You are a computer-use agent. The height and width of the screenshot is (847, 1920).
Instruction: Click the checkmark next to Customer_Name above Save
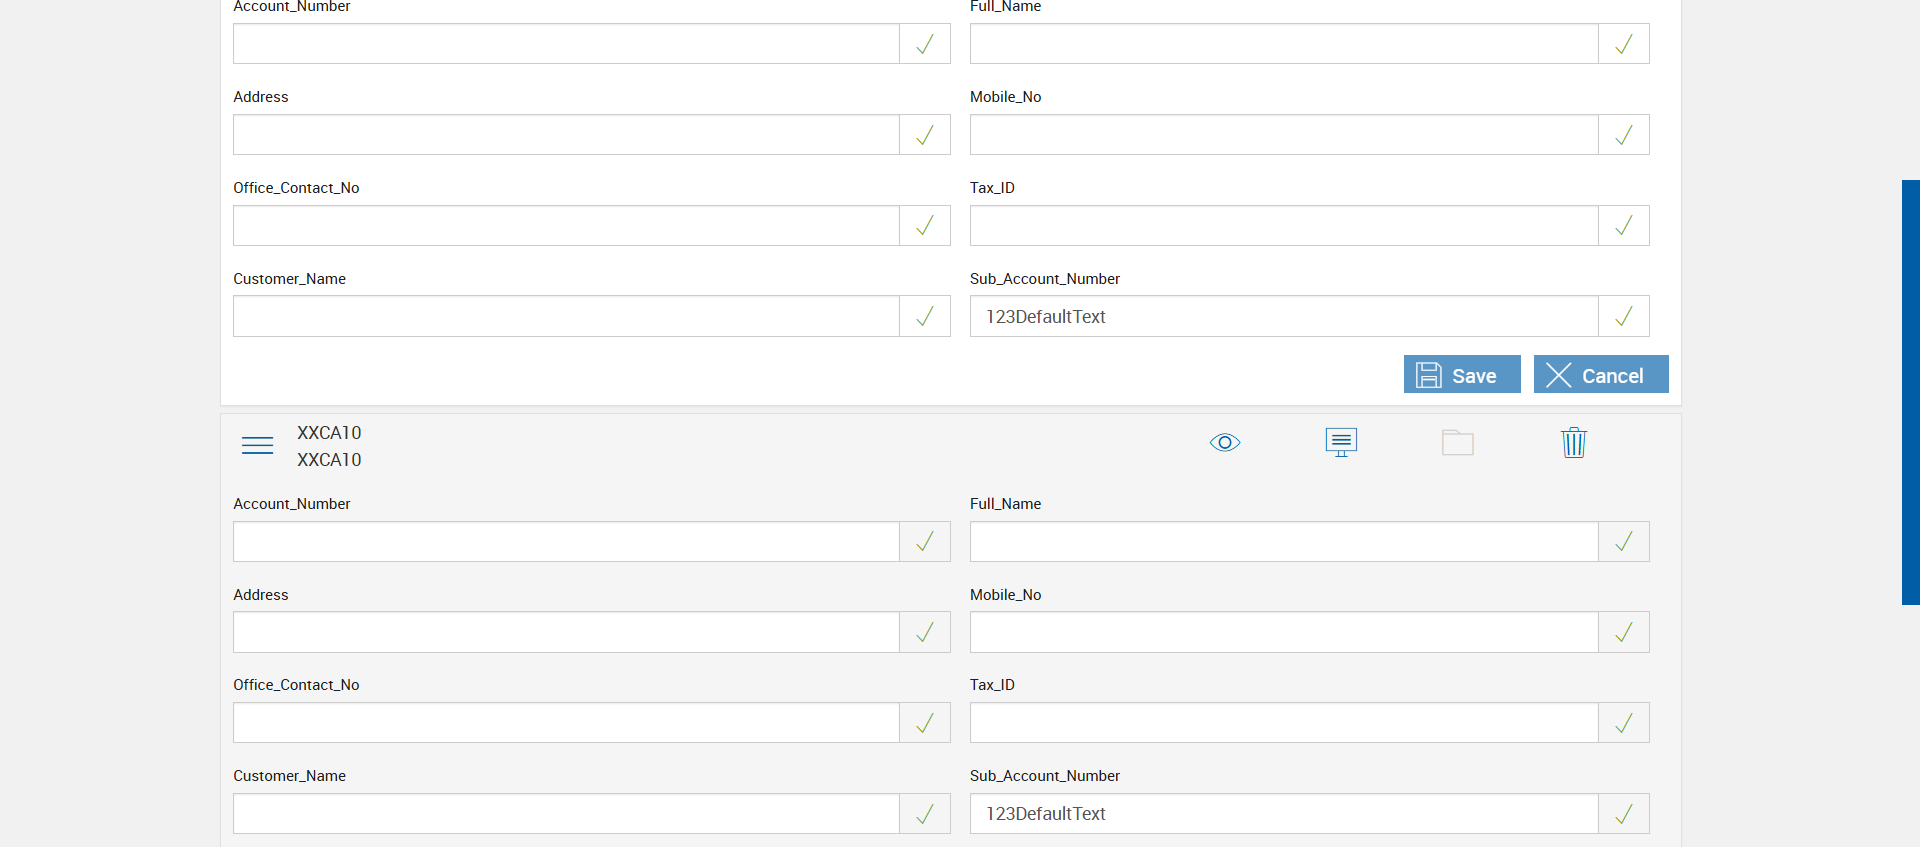[x=924, y=316]
